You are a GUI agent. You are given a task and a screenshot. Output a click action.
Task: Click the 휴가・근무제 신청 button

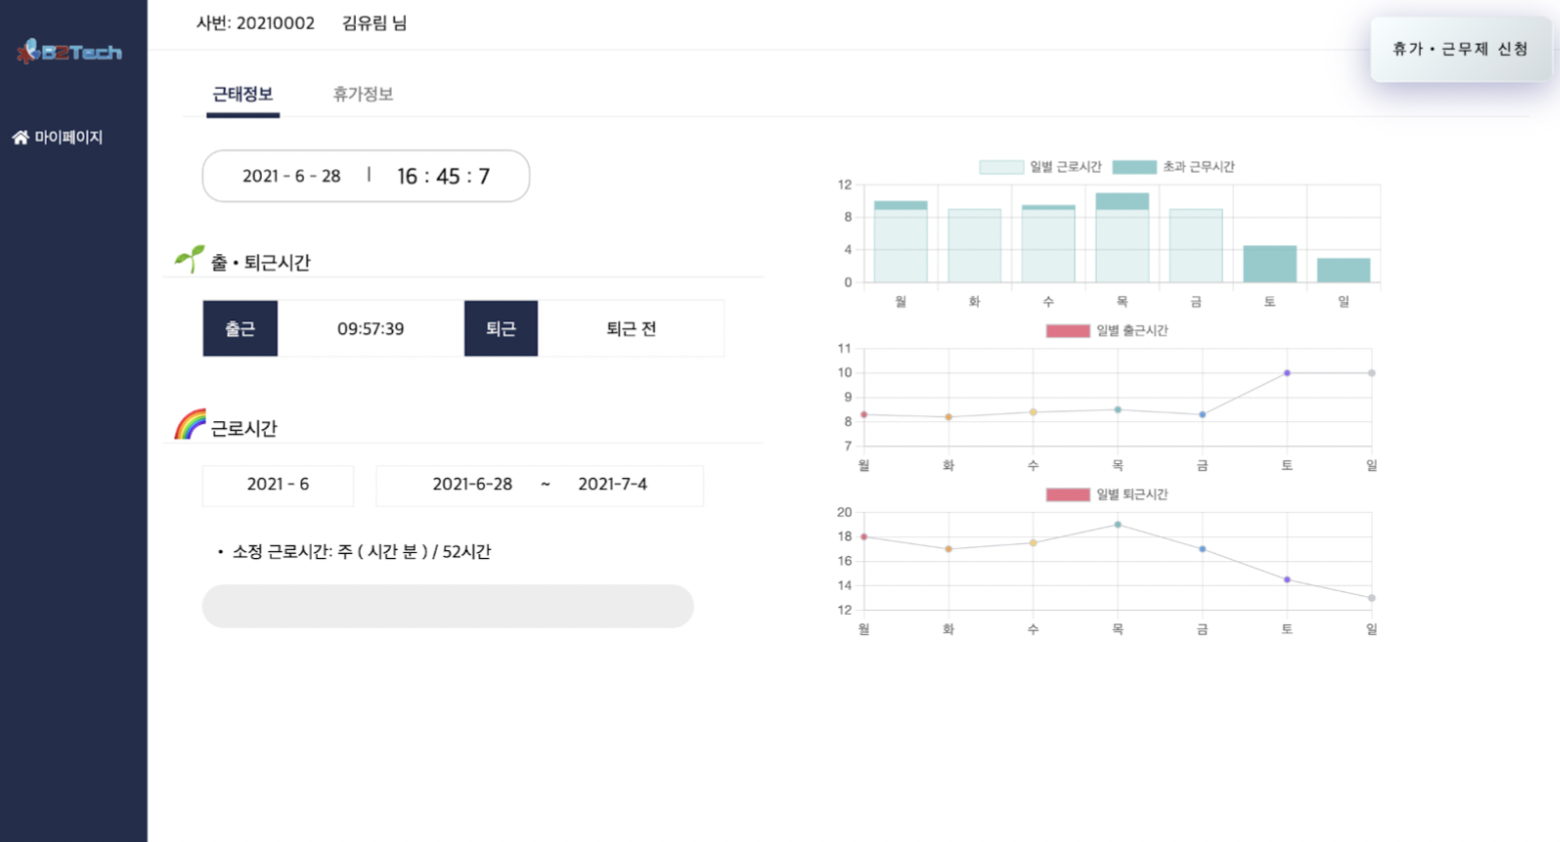point(1459,49)
